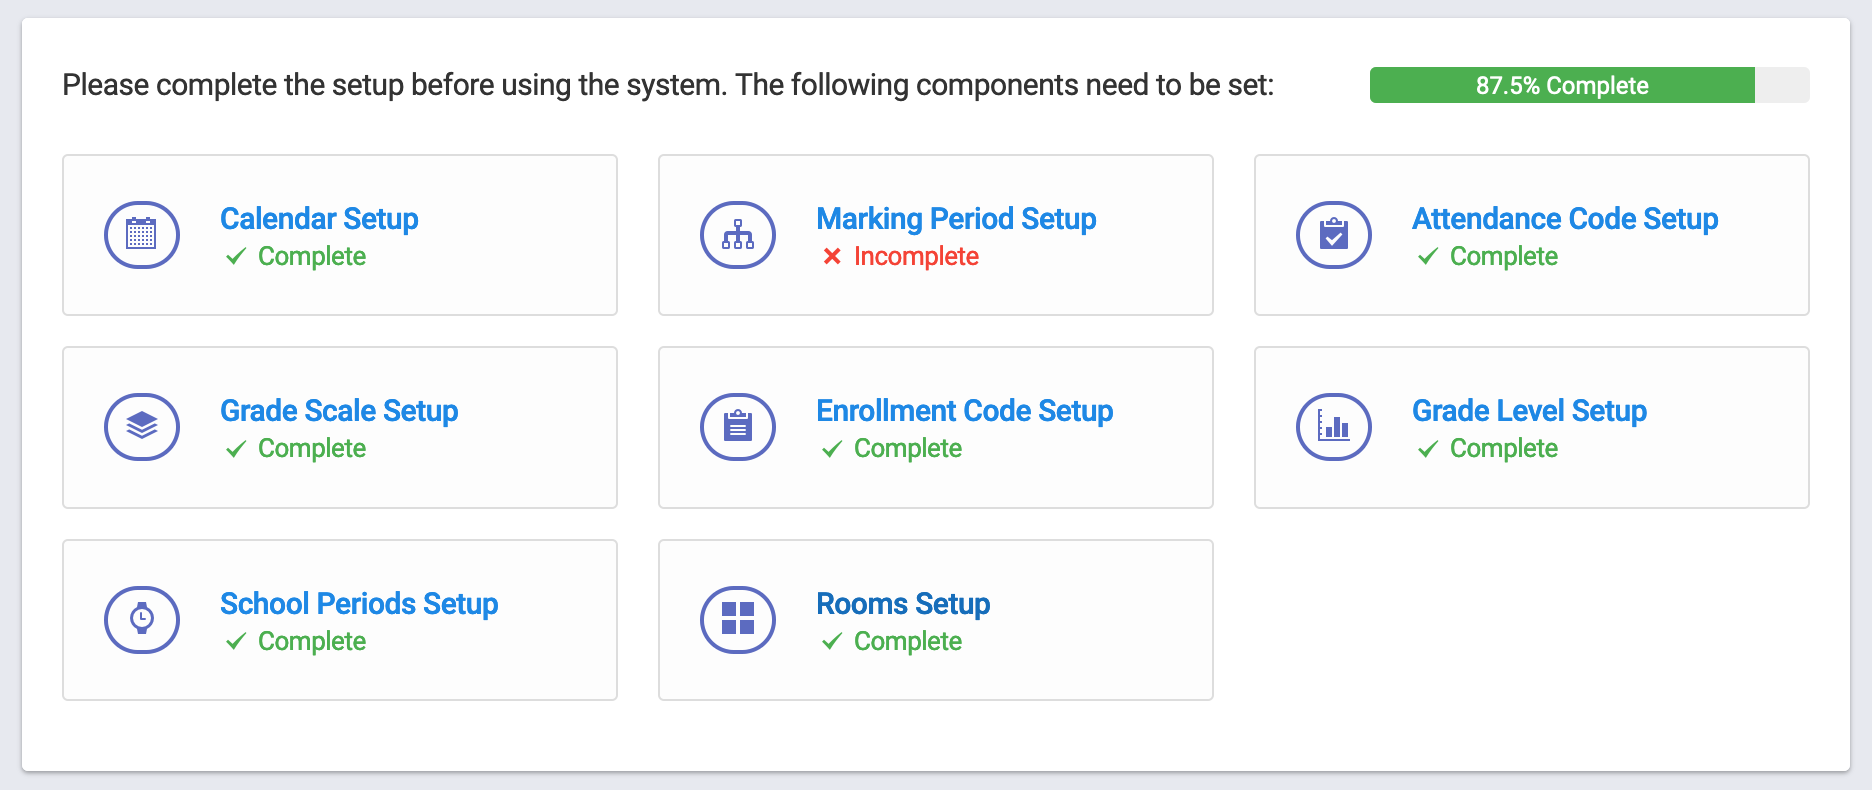Viewport: 1872px width, 790px height.
Task: Click the 87.5% Complete progress bar
Action: pyautogui.click(x=1561, y=85)
